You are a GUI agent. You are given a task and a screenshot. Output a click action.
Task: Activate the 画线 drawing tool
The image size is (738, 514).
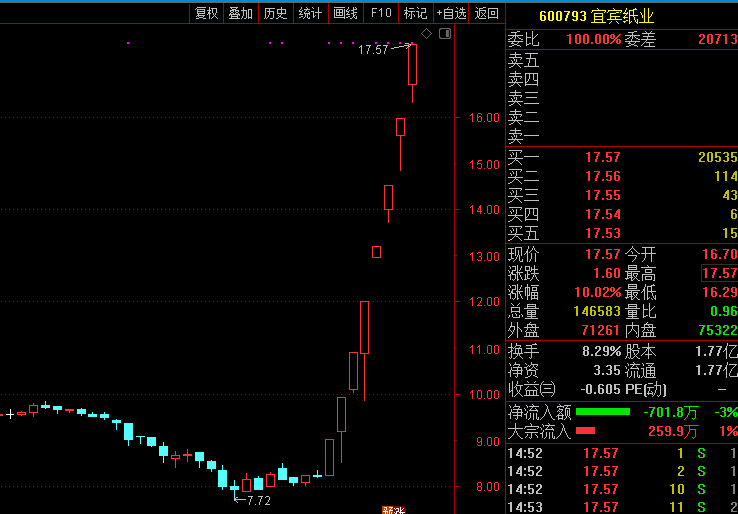click(x=345, y=13)
